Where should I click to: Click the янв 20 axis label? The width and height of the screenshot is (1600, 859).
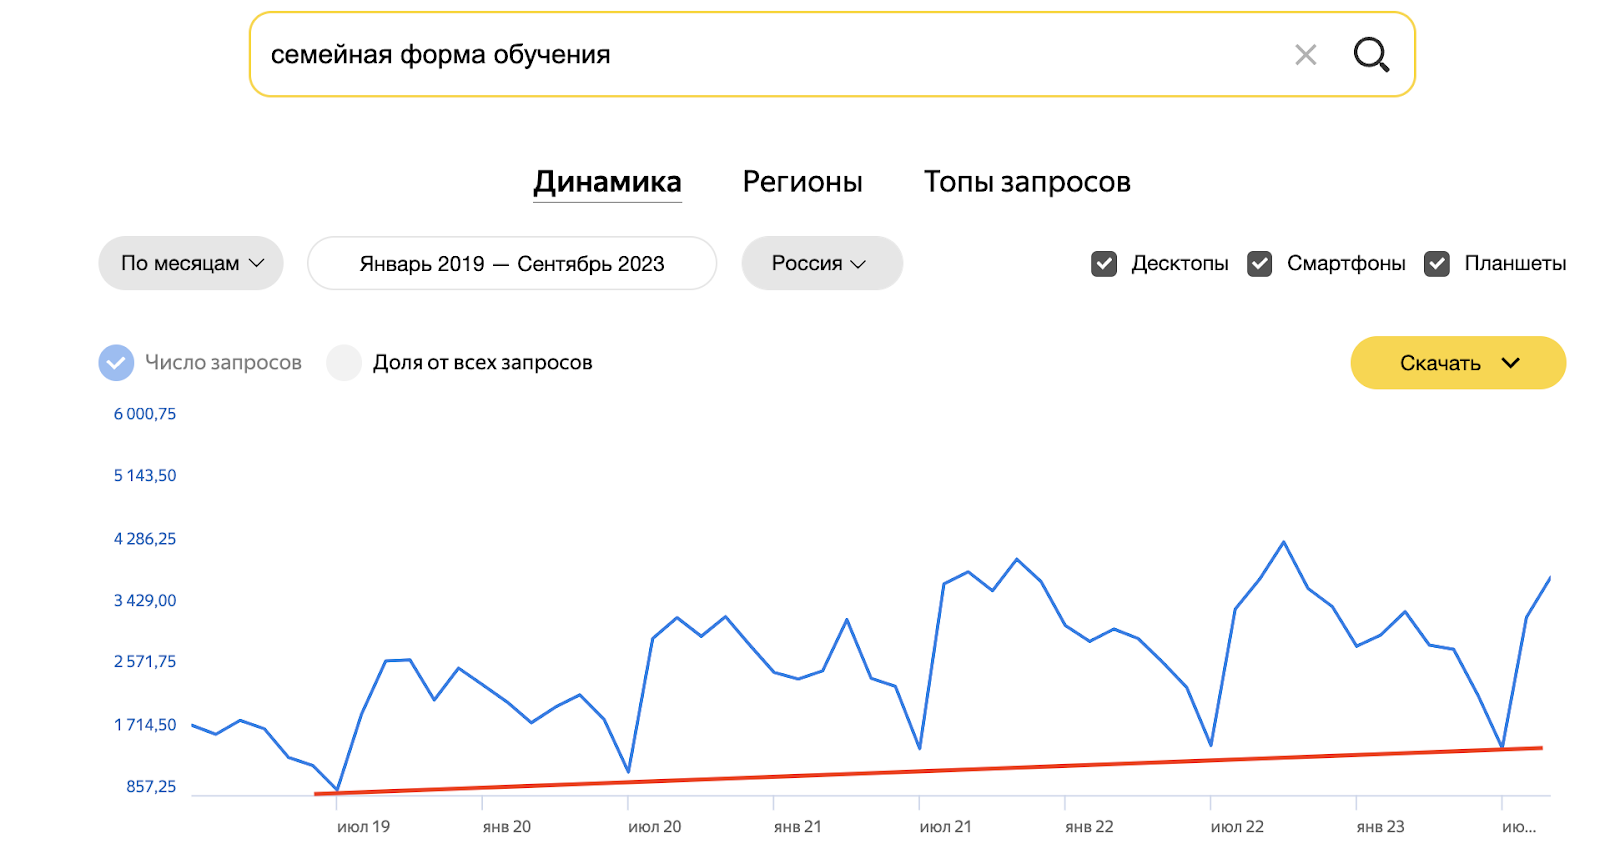507,827
